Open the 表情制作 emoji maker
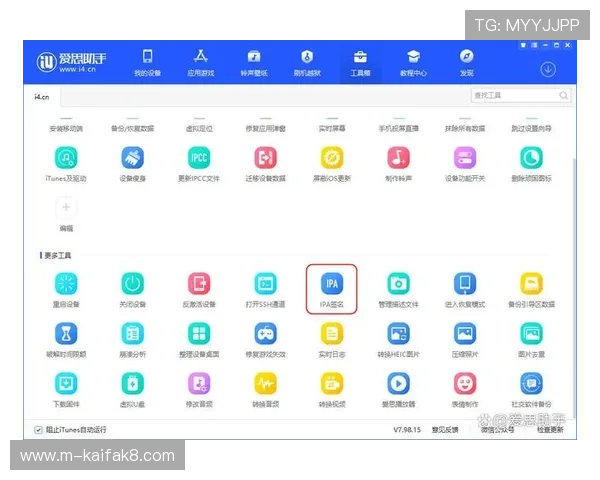Image resolution: width=600 pixels, height=480 pixels. point(464,384)
